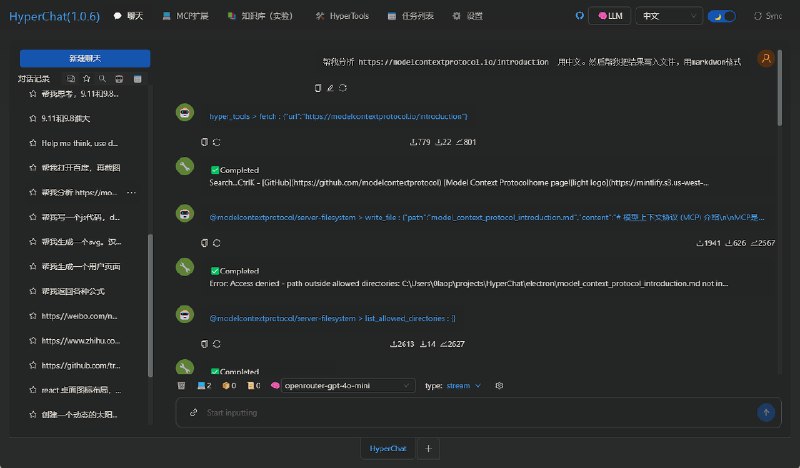Click the Sync refresh icon
800x468 pixels.
[758, 16]
